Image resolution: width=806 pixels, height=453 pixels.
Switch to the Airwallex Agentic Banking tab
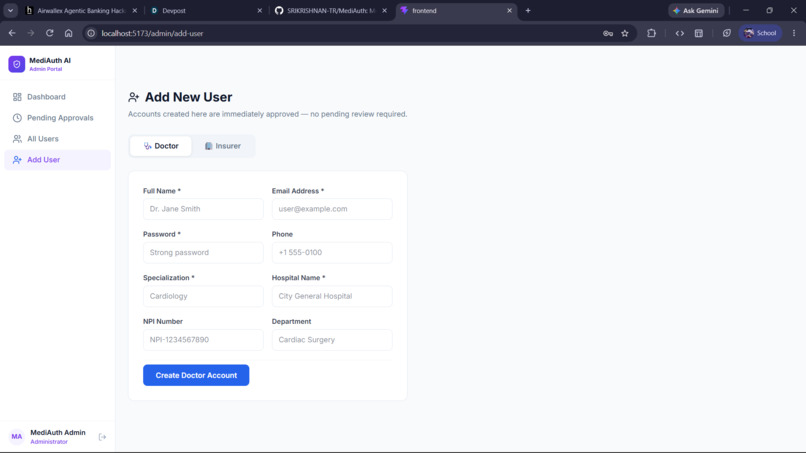(81, 10)
